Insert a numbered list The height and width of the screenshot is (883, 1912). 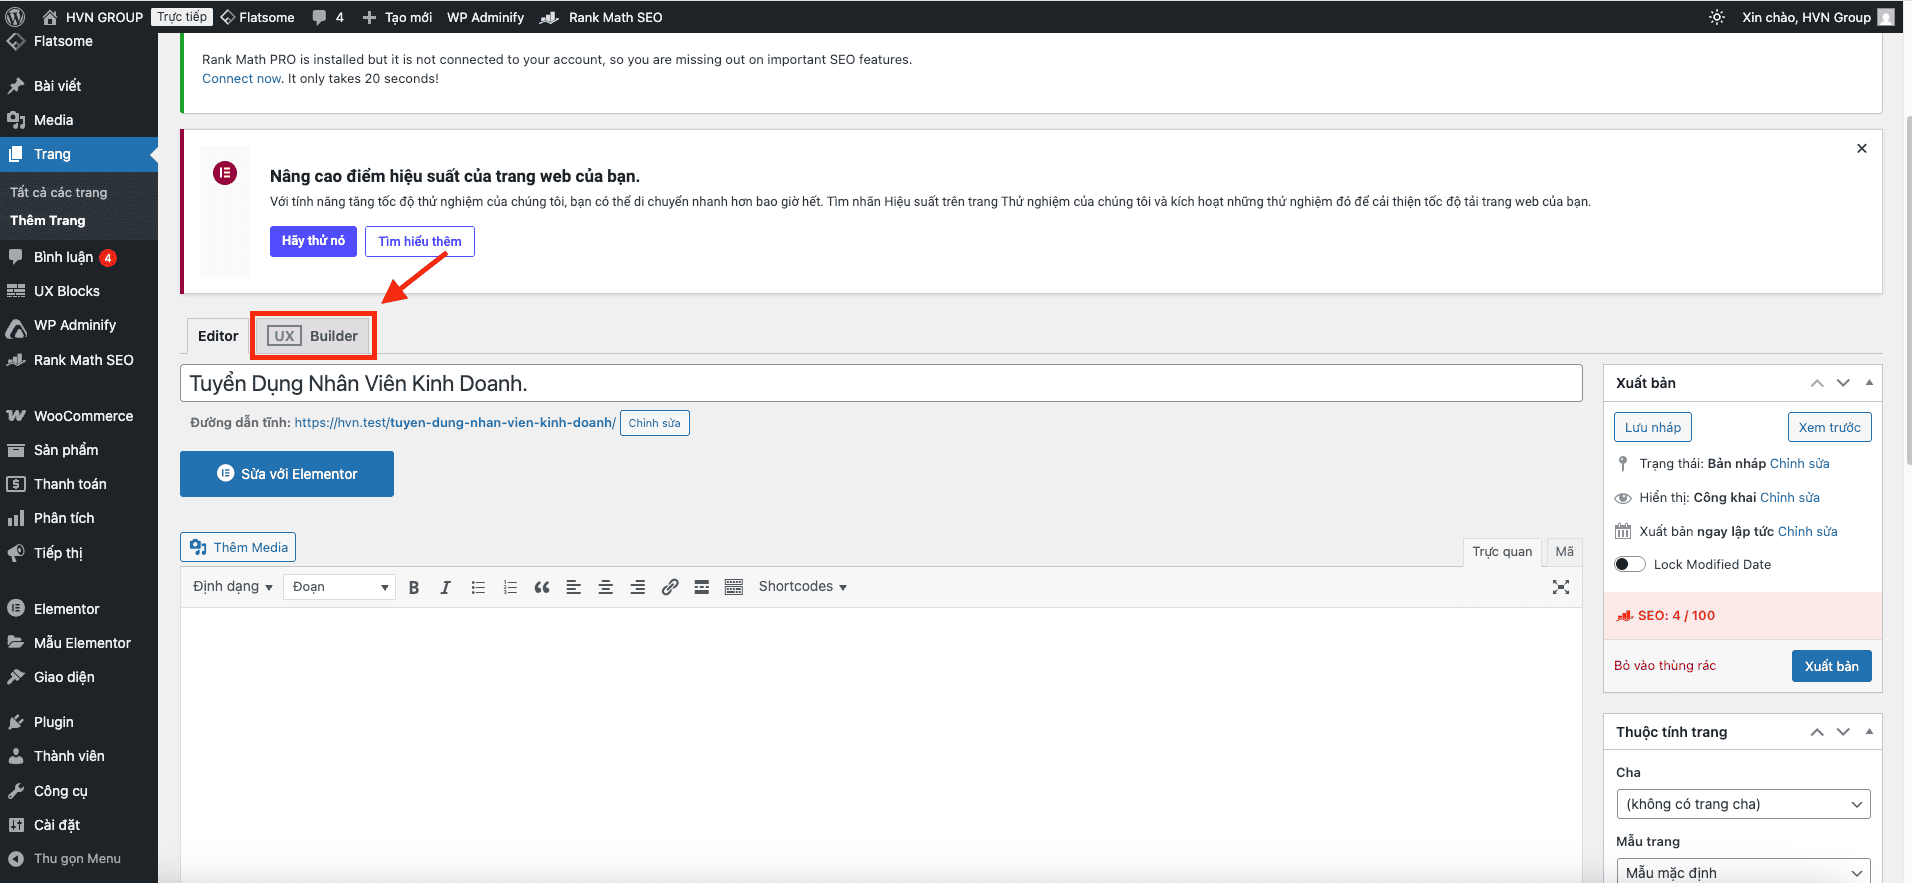pos(510,587)
